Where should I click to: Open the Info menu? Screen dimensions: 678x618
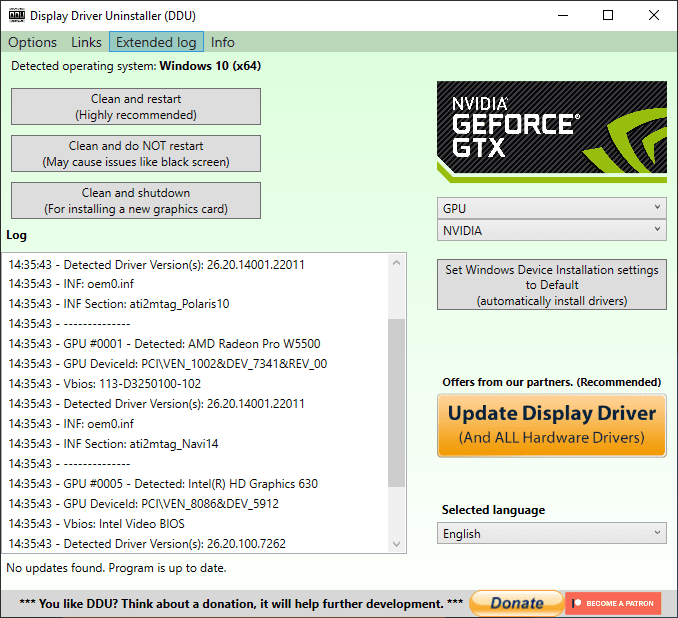coord(223,42)
